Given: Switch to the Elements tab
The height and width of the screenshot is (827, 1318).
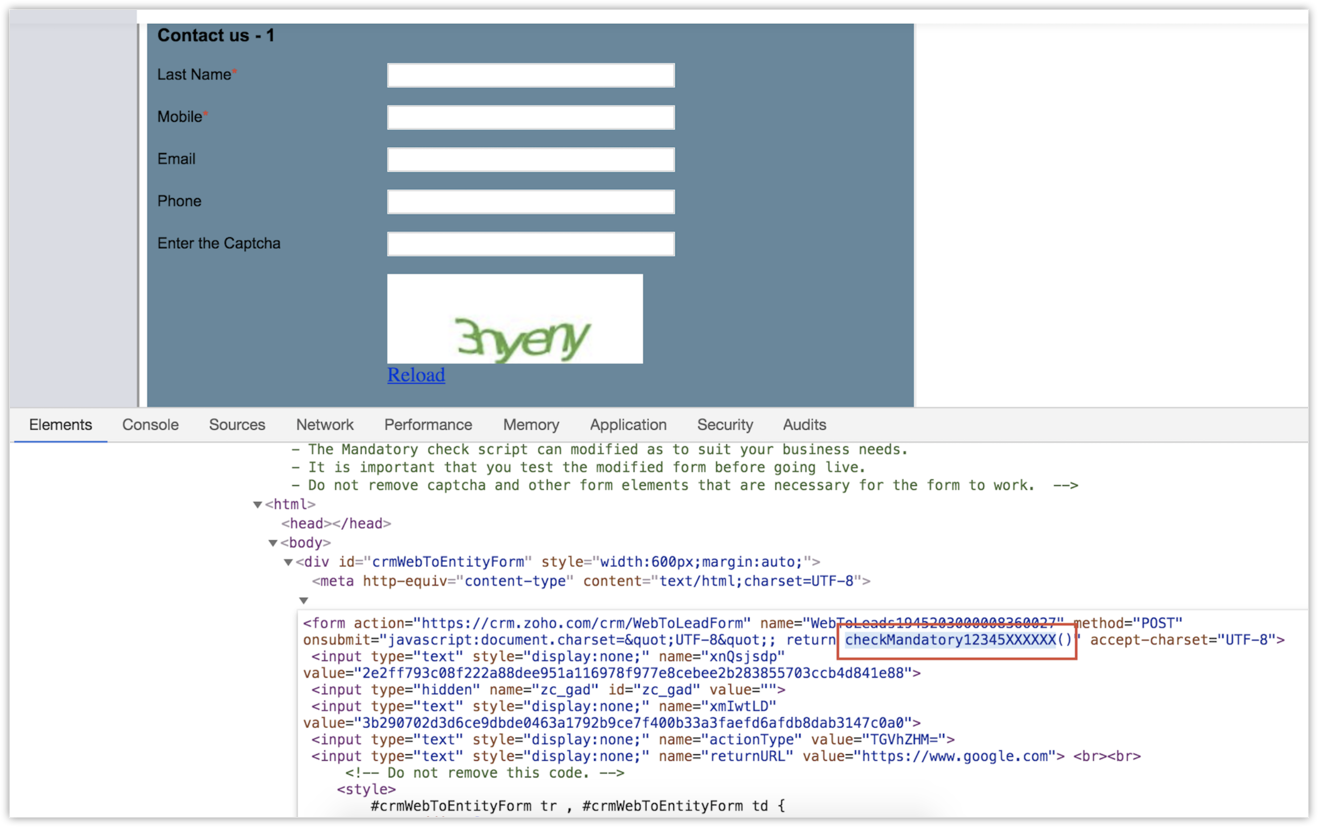Looking at the screenshot, I should (x=60, y=425).
